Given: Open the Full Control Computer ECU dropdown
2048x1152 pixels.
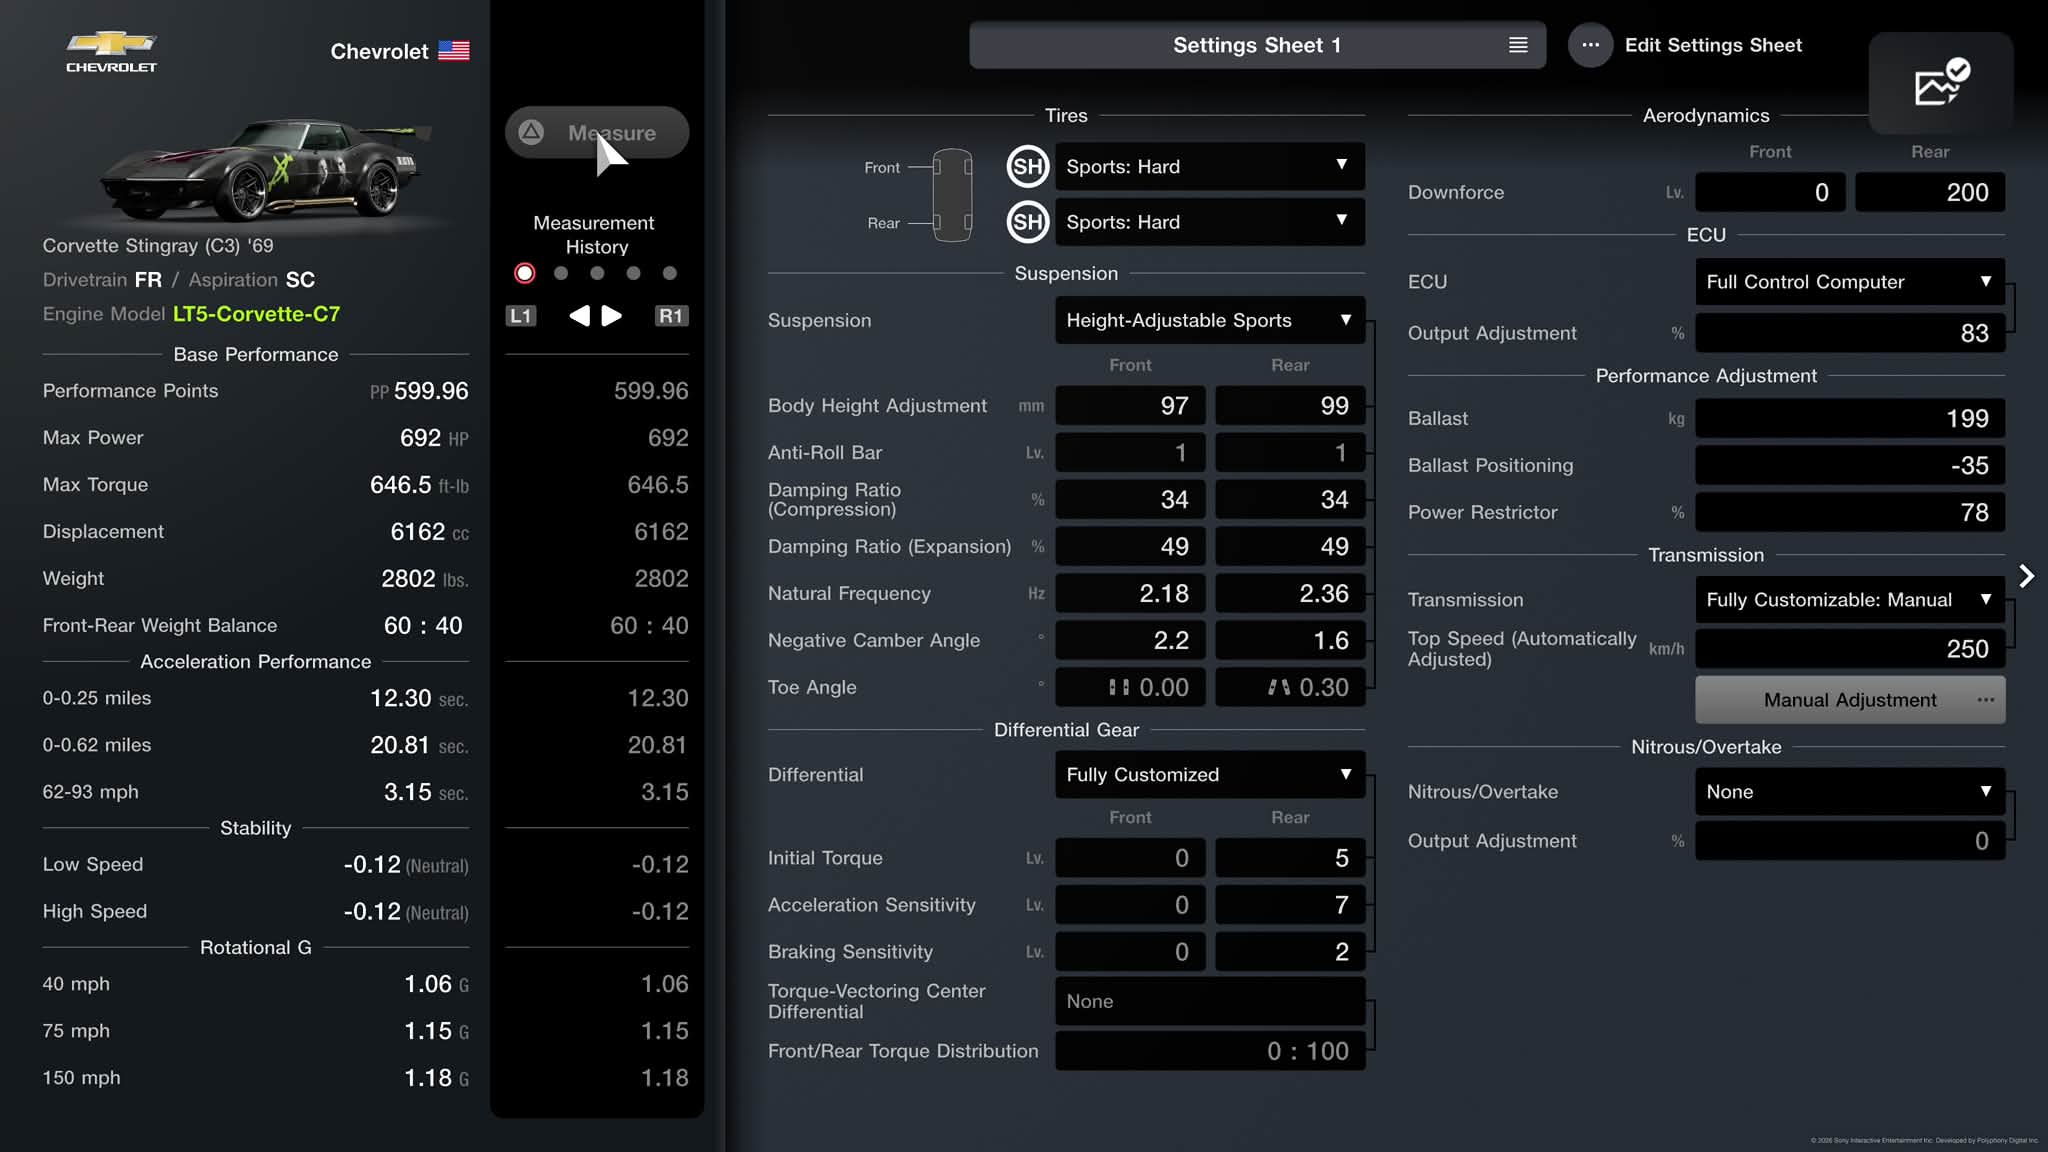Looking at the screenshot, I should tap(1850, 282).
